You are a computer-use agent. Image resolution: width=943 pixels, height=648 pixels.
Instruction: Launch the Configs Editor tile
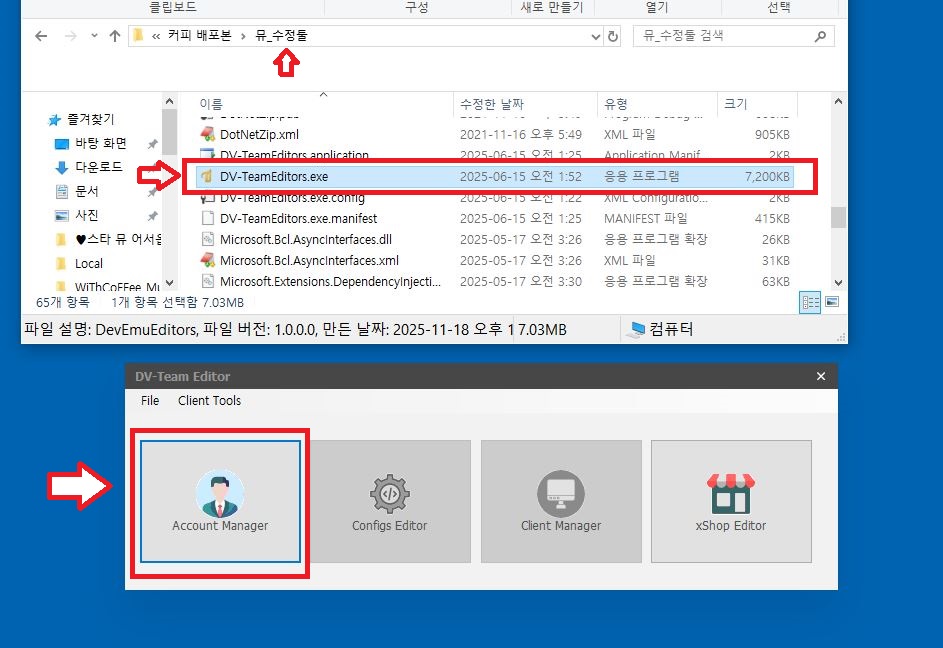[x=390, y=501]
